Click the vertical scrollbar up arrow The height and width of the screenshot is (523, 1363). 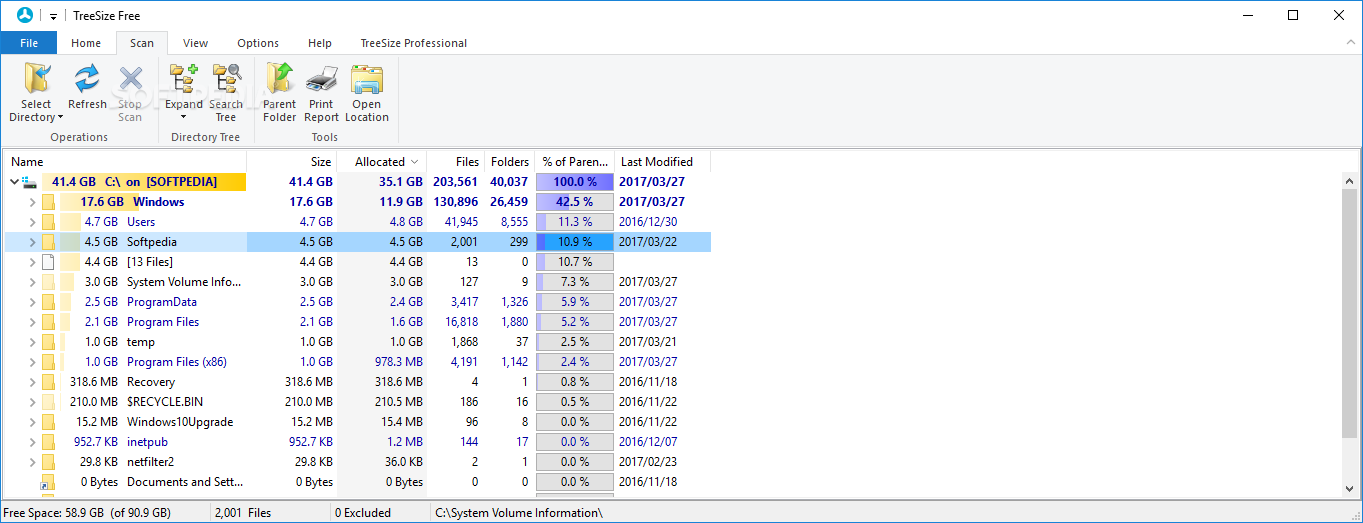(1350, 181)
